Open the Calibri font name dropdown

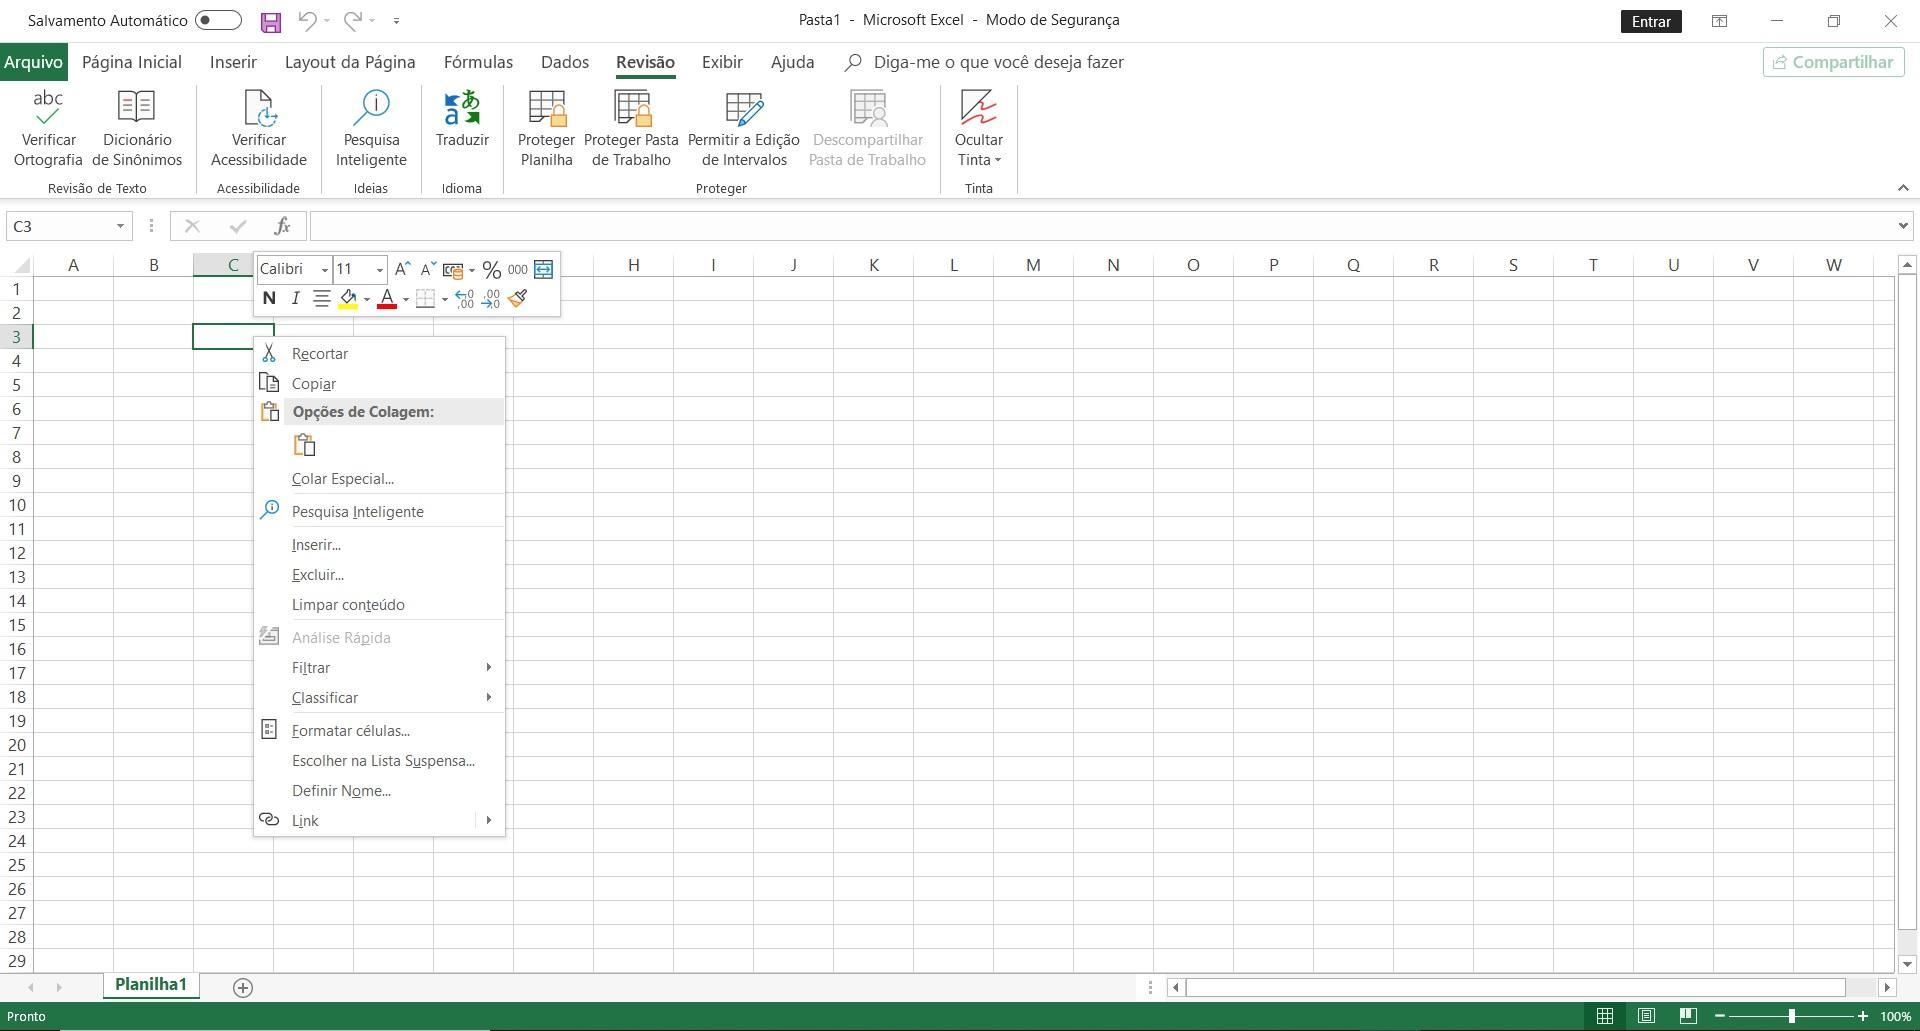click(x=324, y=270)
